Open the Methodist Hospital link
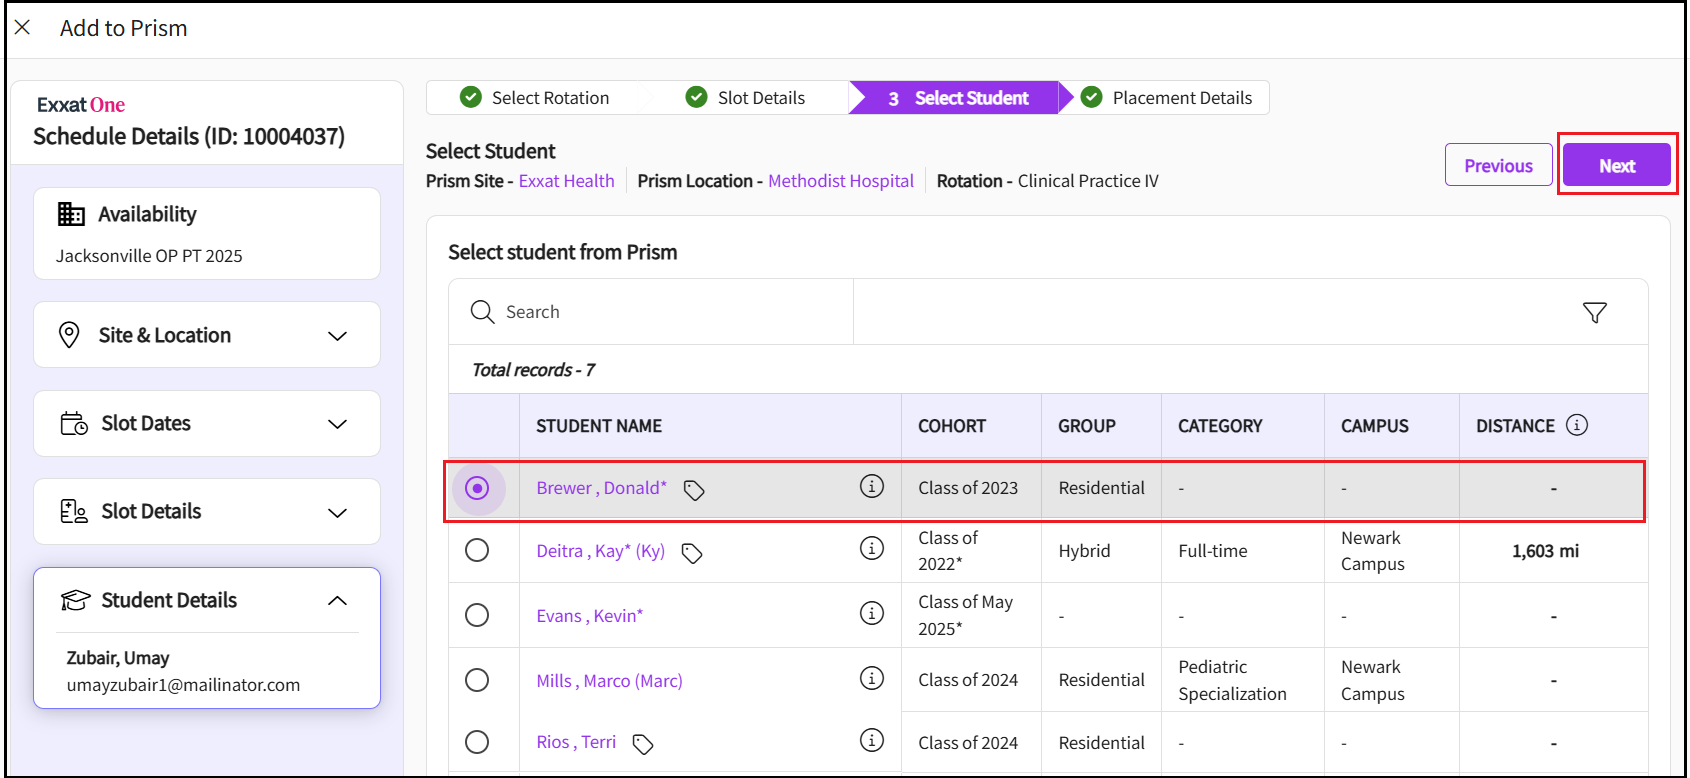The image size is (1690, 778). coord(840,181)
